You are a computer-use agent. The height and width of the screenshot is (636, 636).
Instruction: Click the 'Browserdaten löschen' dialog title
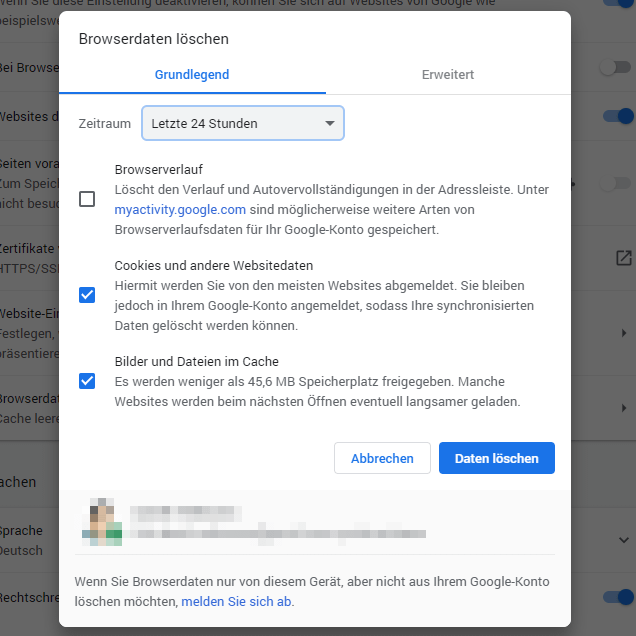point(154,39)
